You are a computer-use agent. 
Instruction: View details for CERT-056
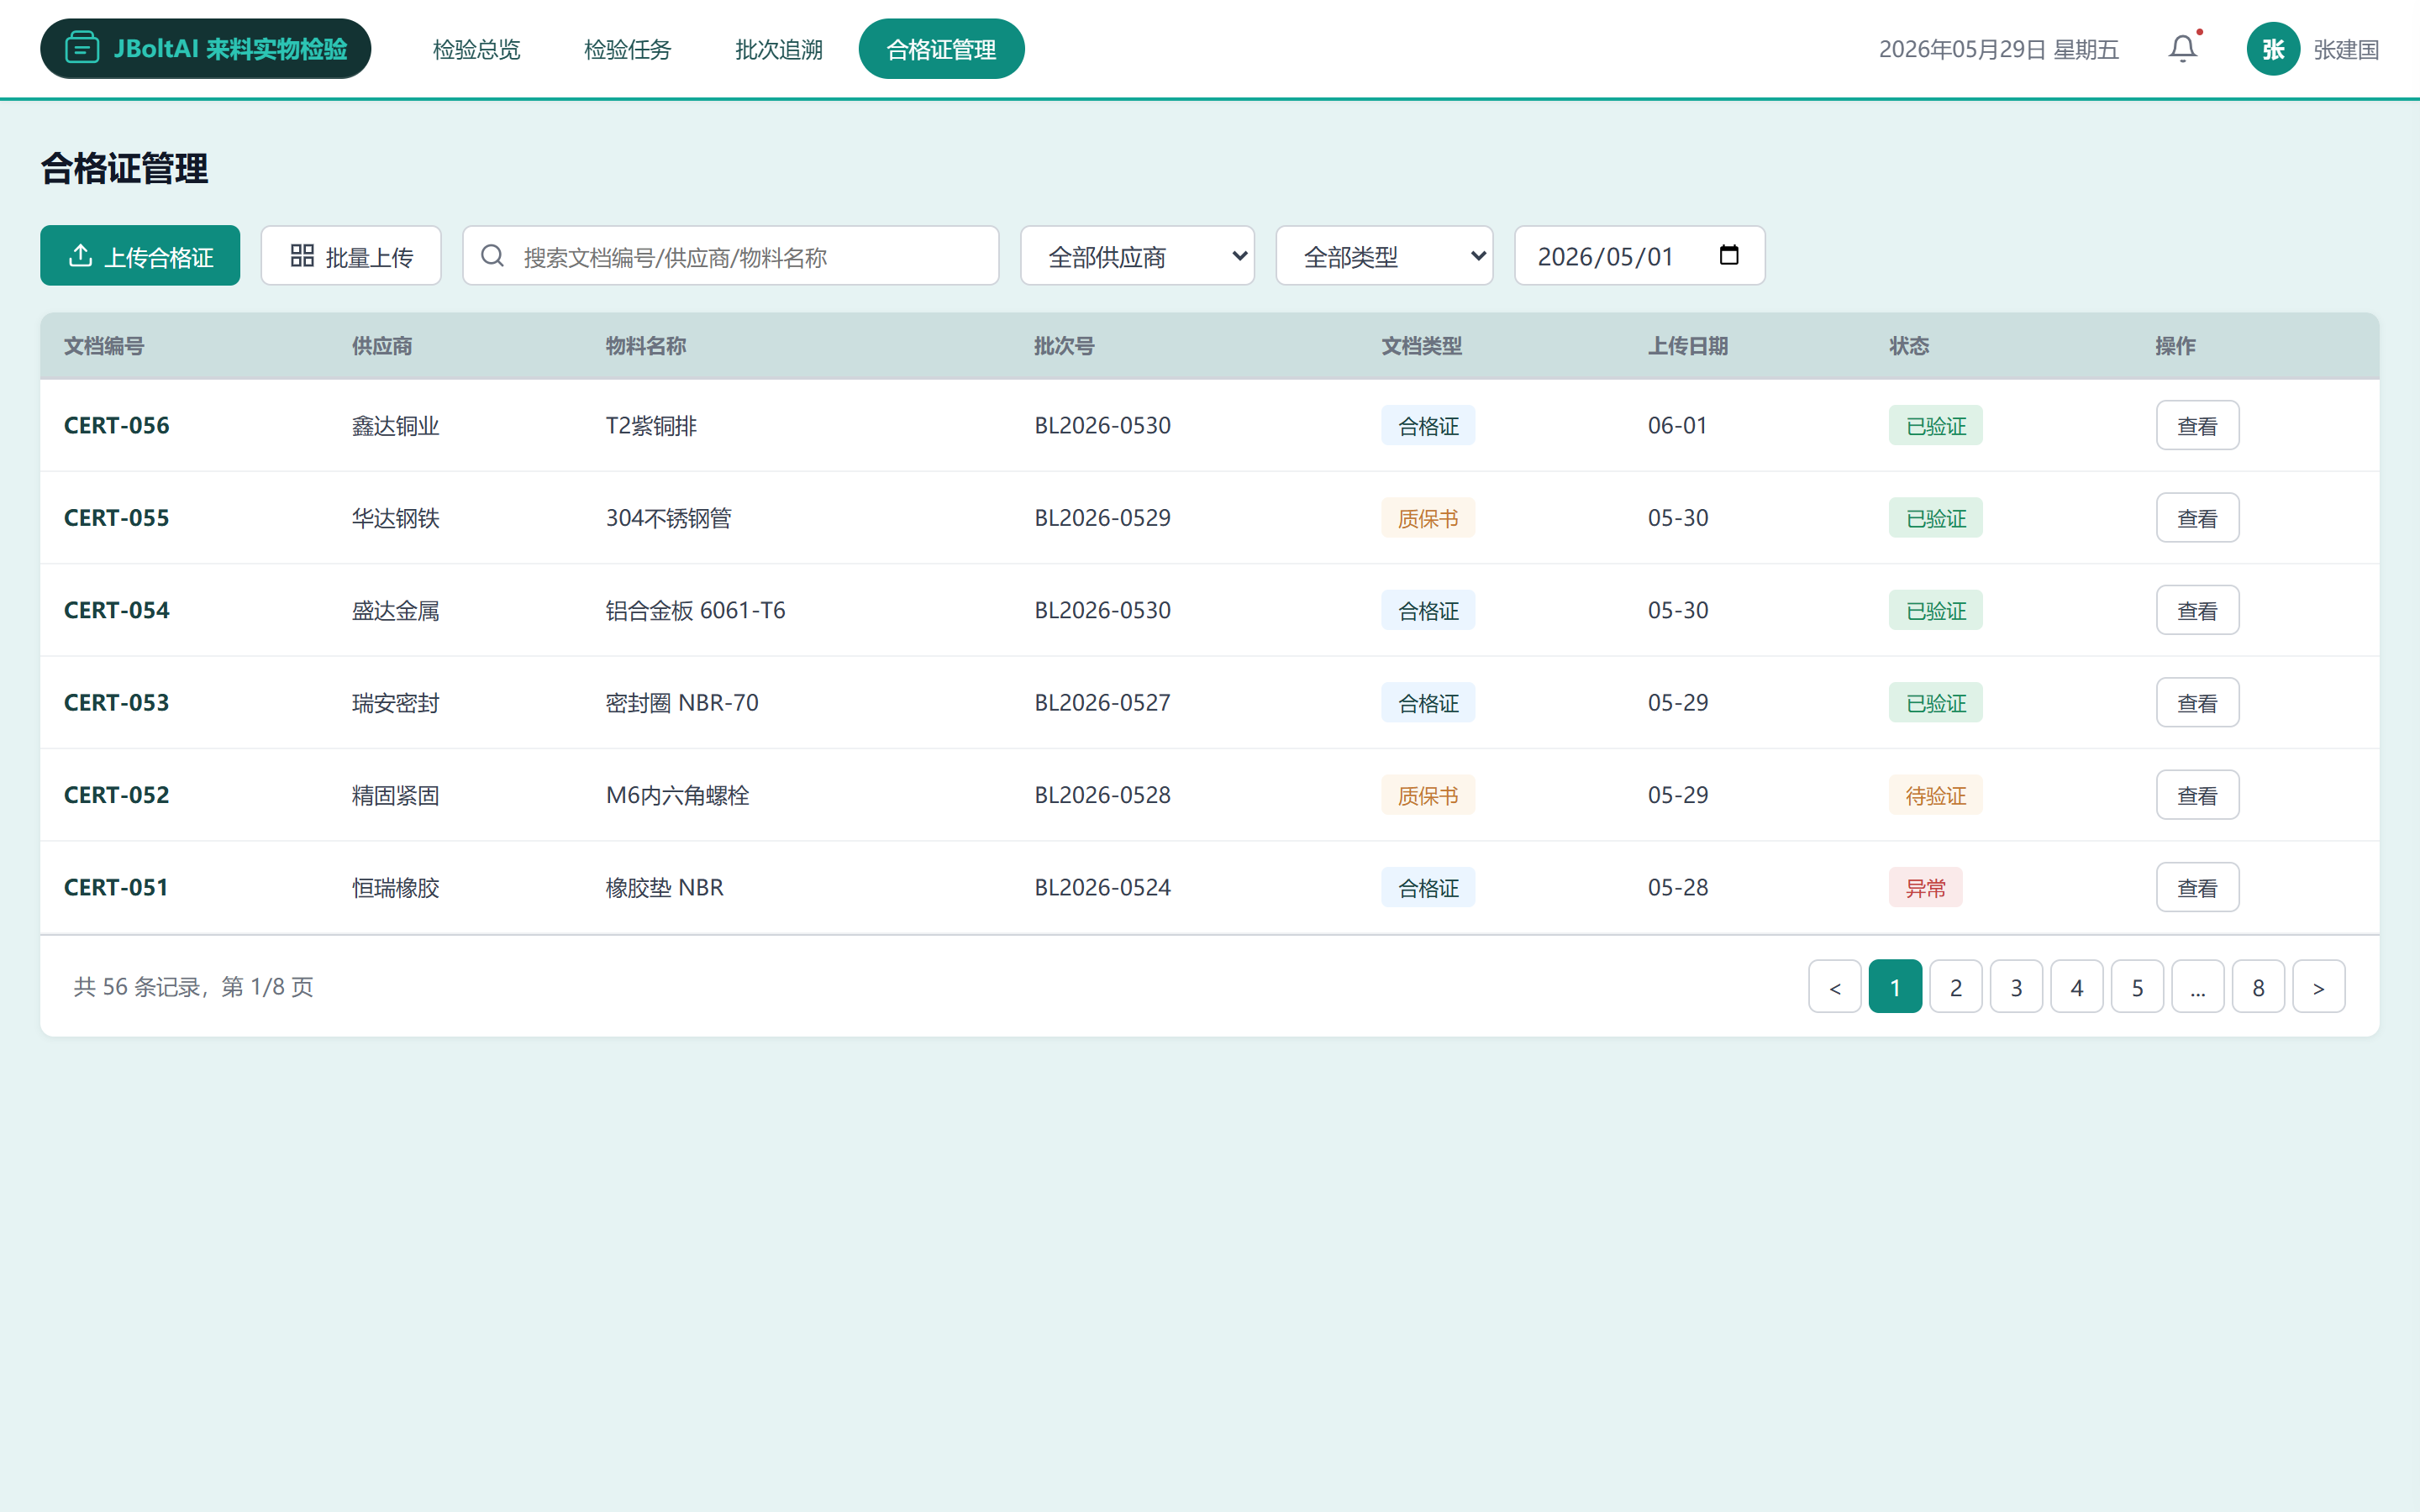coord(2197,426)
